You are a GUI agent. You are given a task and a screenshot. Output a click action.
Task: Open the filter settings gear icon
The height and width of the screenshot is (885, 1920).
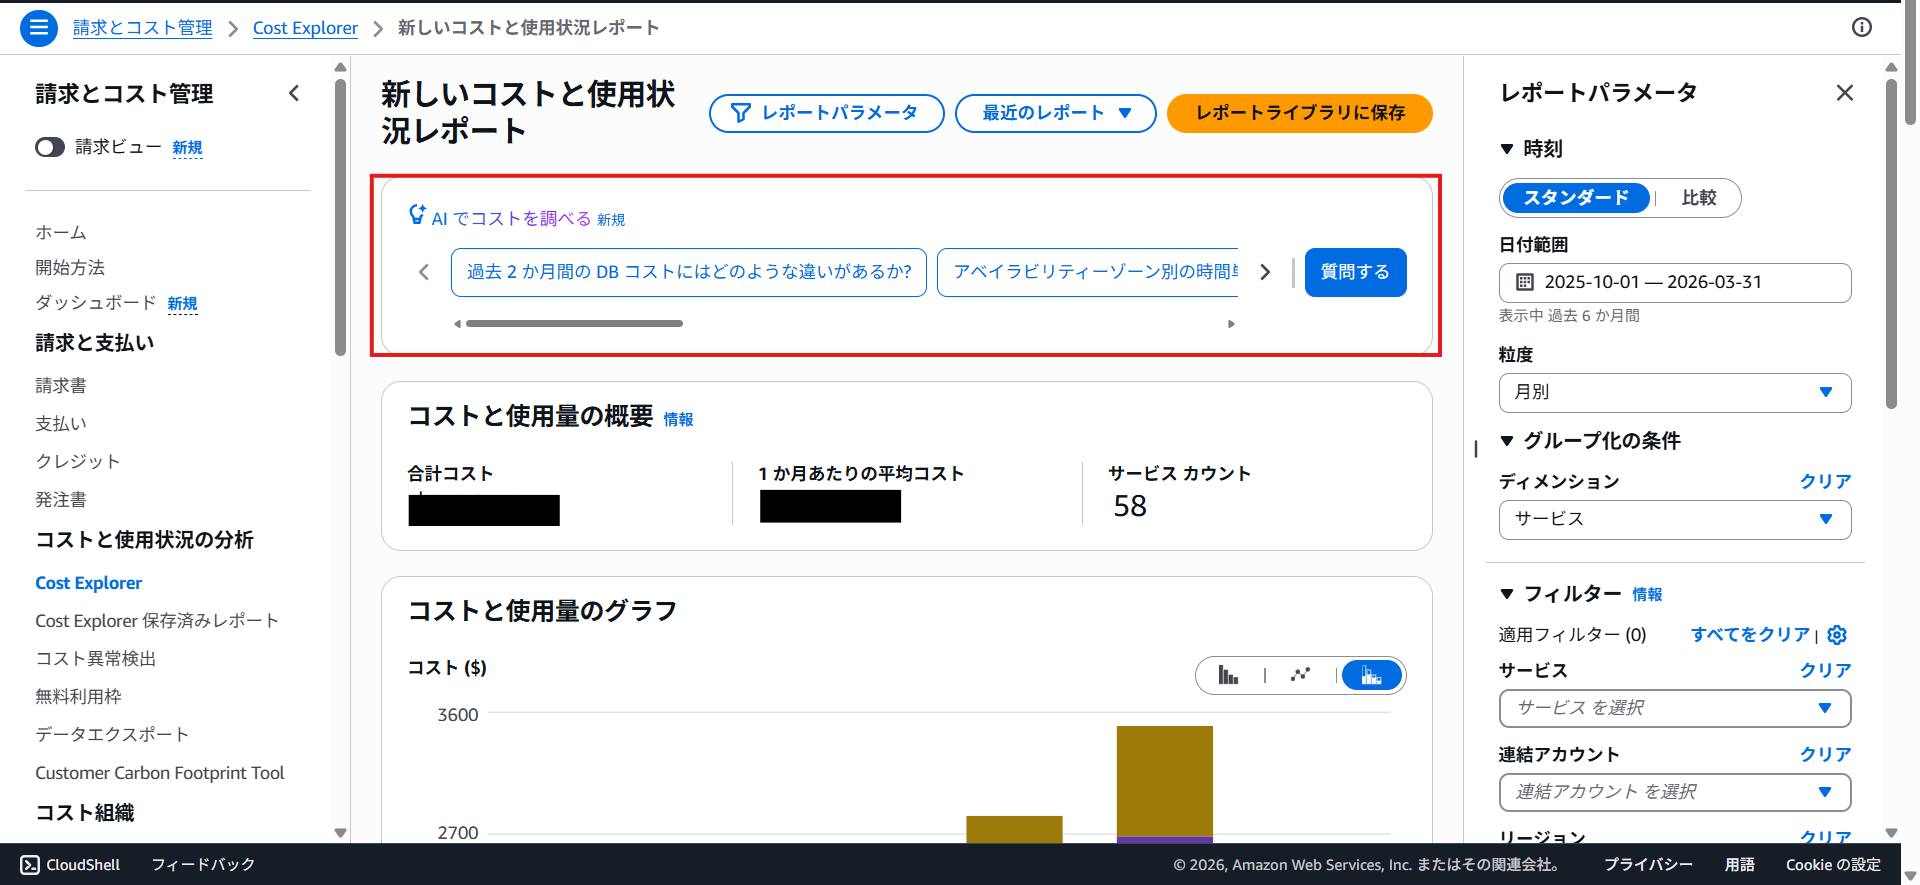tap(1837, 635)
